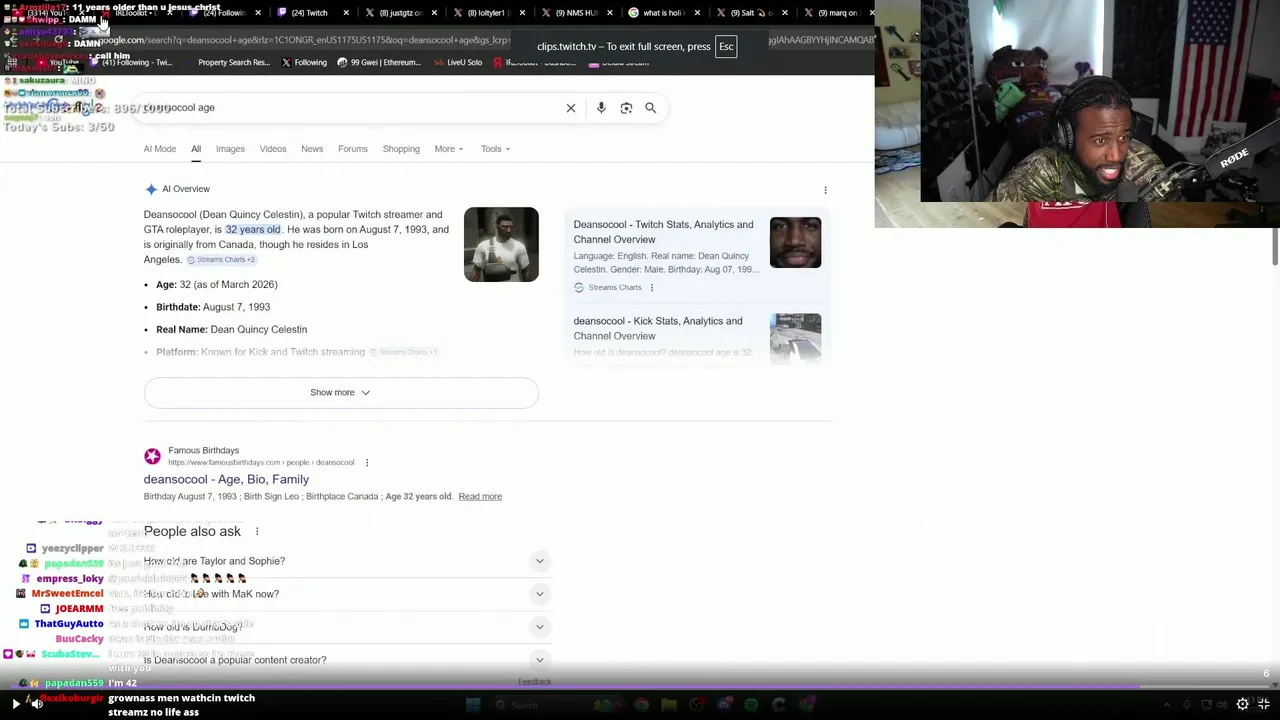Open Deansocool GTA character thumbnail
This screenshot has height=720, width=1280.
(501, 244)
